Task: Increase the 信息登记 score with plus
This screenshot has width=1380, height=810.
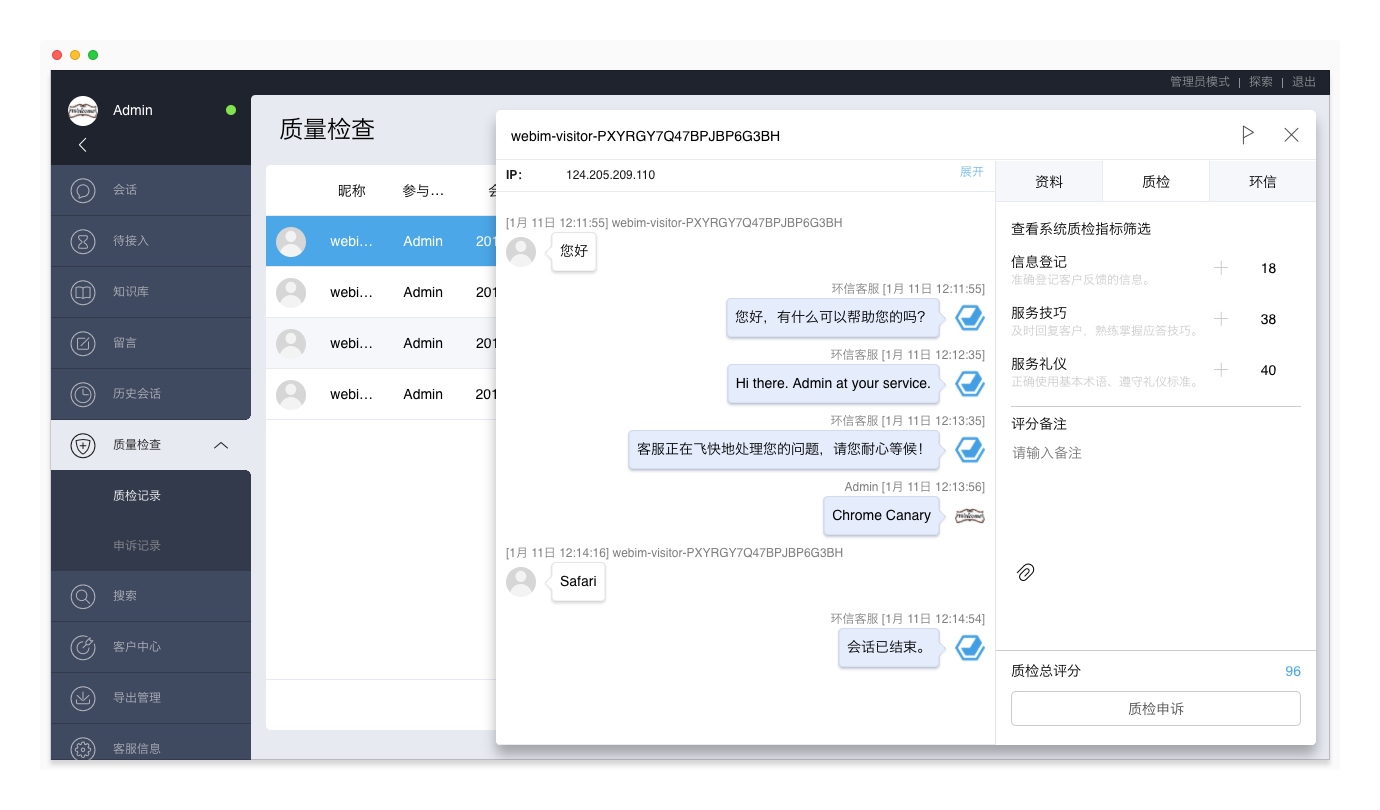Action: 1221,268
